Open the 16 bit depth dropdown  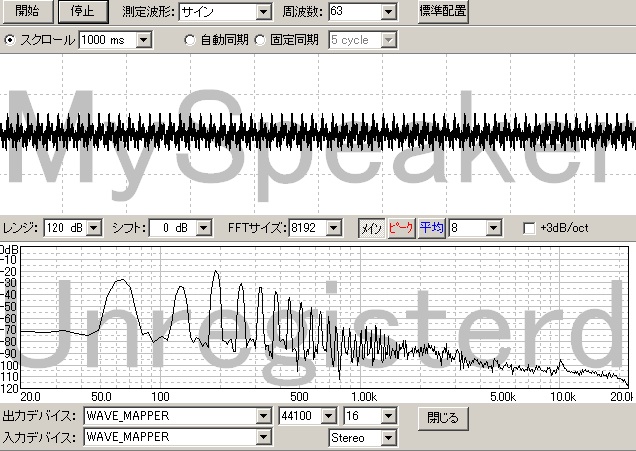pyautogui.click(x=389, y=416)
